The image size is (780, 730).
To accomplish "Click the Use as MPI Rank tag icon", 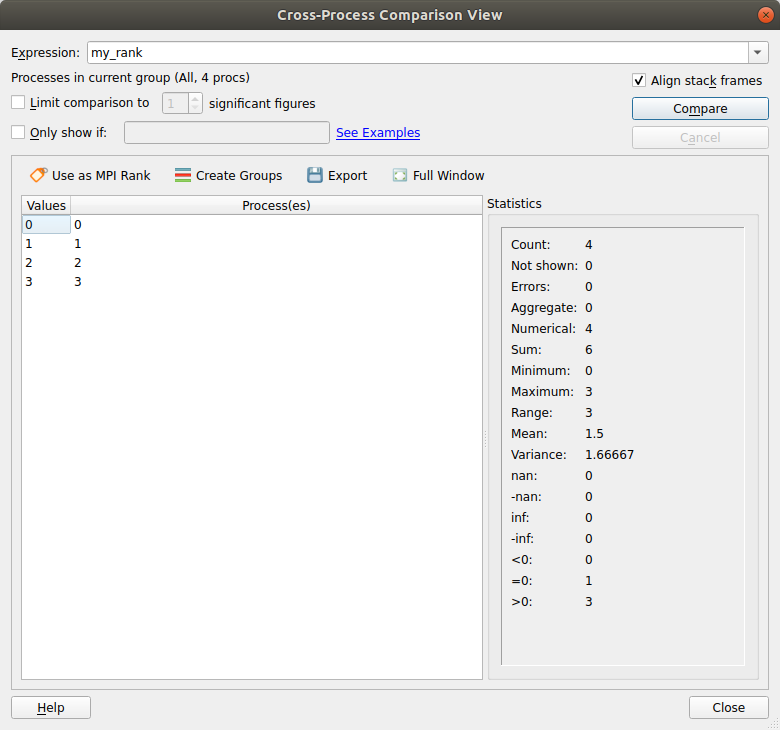I will pyautogui.click(x=39, y=175).
